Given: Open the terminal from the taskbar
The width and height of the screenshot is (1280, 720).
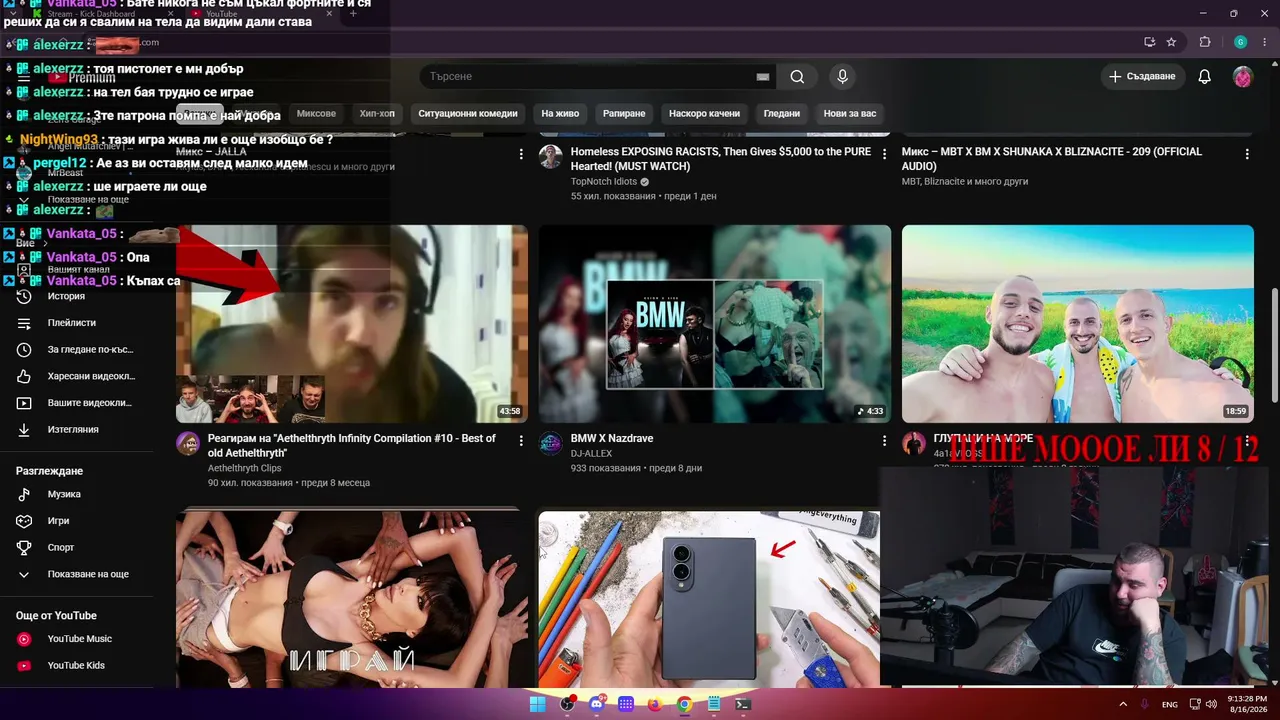Looking at the screenshot, I should pyautogui.click(x=743, y=704).
